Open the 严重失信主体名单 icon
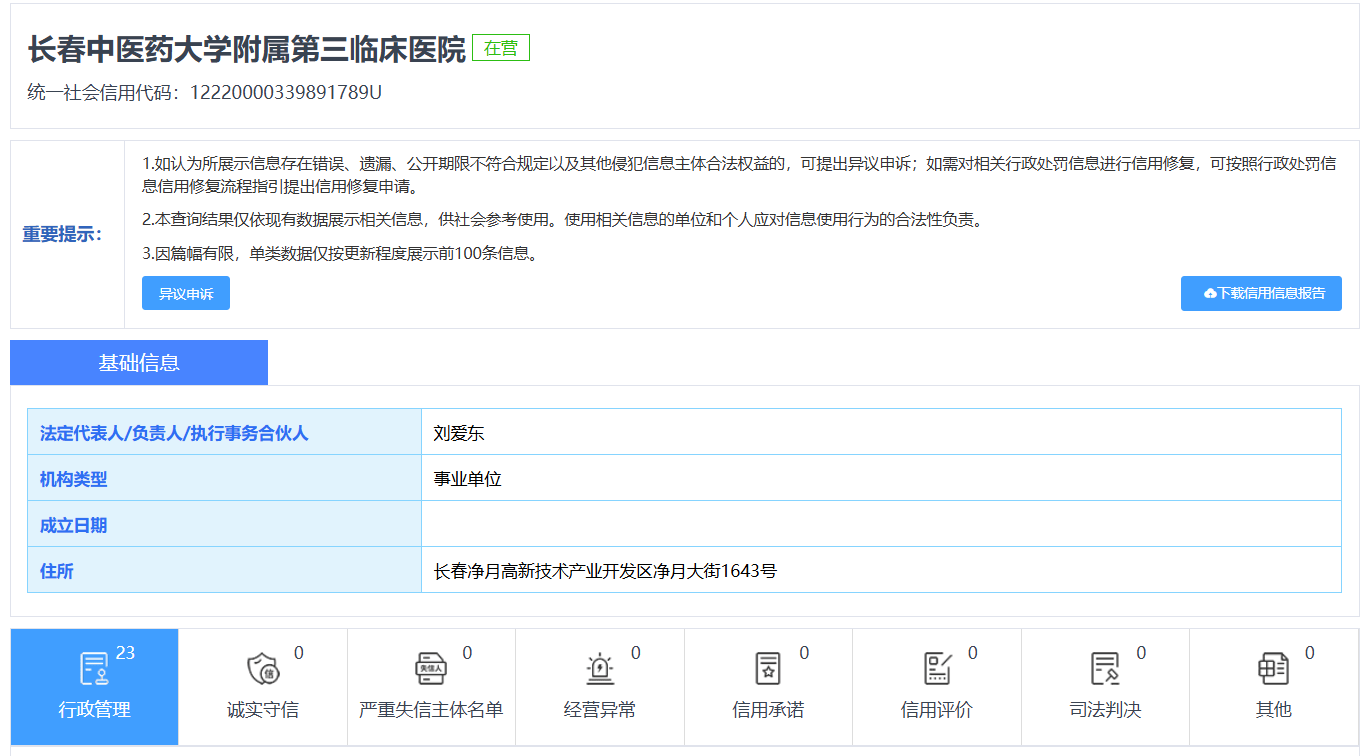This screenshot has height=756, width=1368. (x=430, y=668)
